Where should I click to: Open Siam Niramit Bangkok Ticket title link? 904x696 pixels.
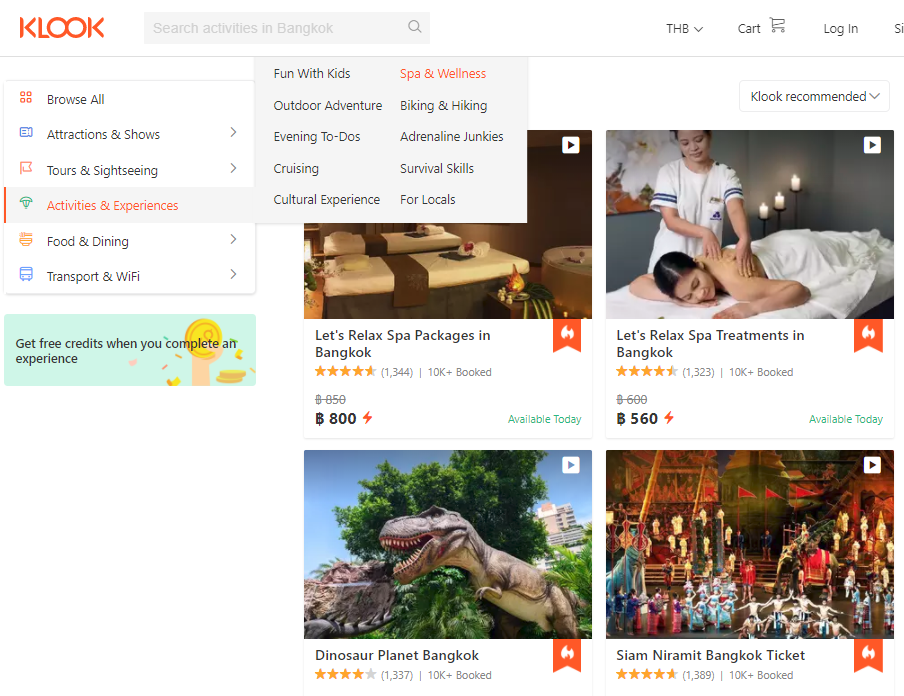coord(710,656)
